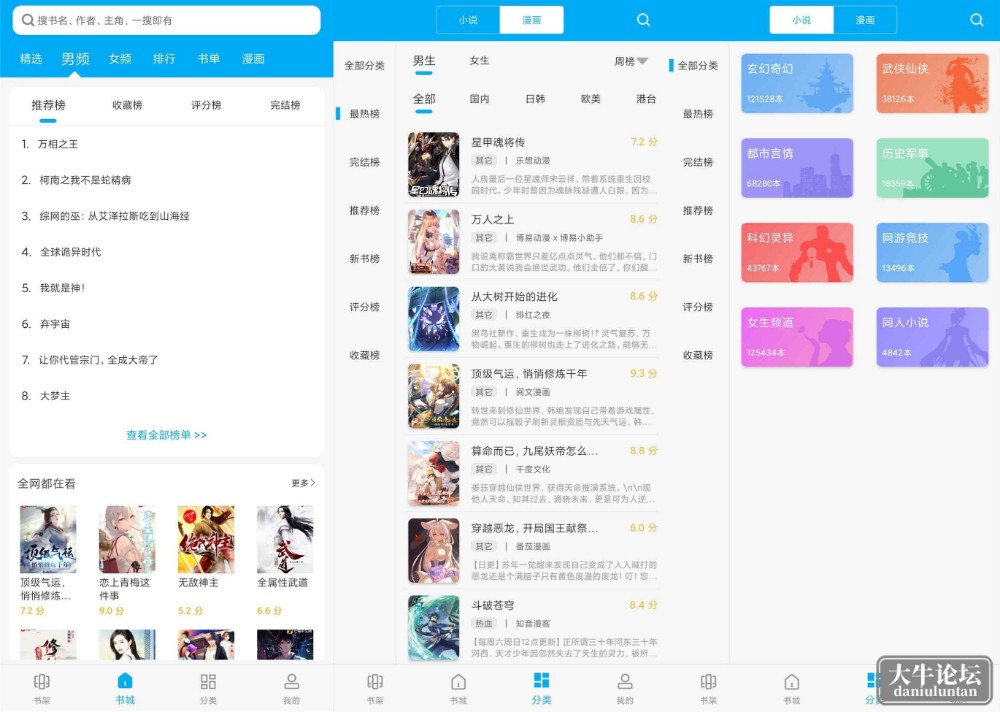Tap the search icon on the right novel categories screen
1000x712 pixels.
pyautogui.click(x=976, y=20)
